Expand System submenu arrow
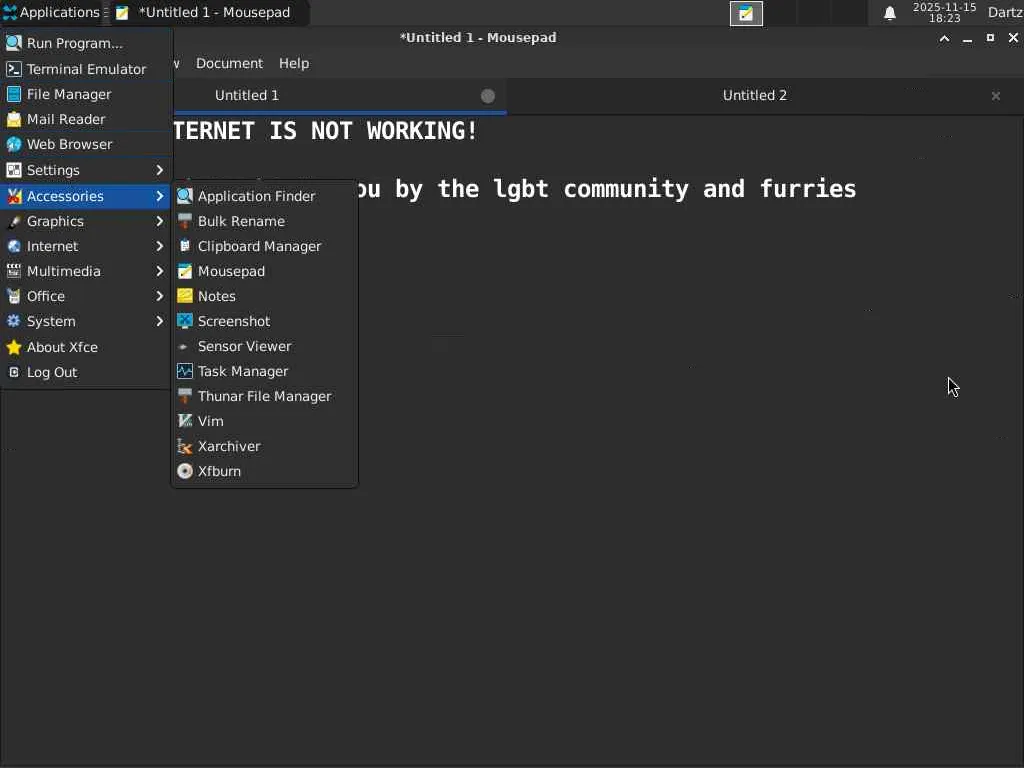 click(x=159, y=321)
